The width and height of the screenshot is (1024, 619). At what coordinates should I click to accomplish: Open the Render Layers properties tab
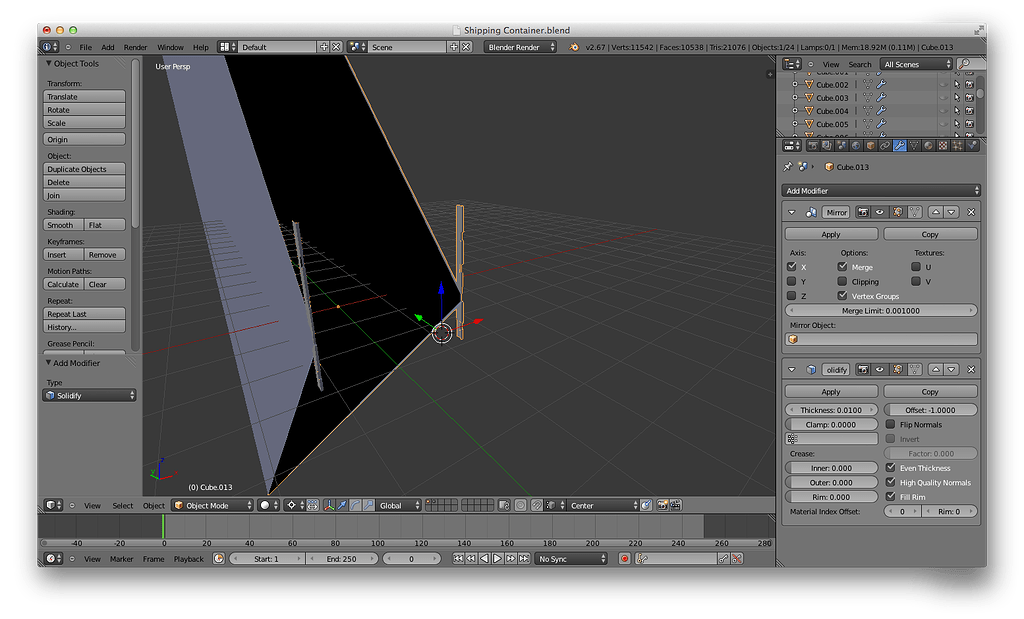point(827,146)
